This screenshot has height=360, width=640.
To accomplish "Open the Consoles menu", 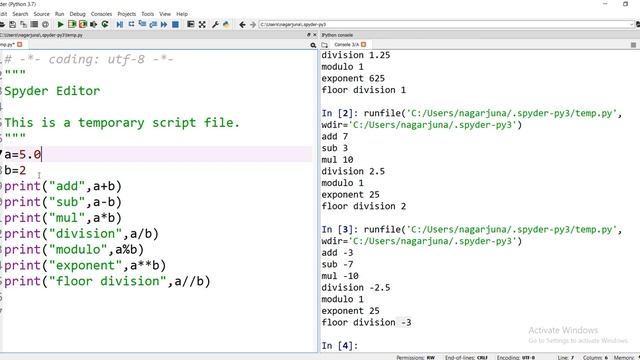I will point(101,14).
